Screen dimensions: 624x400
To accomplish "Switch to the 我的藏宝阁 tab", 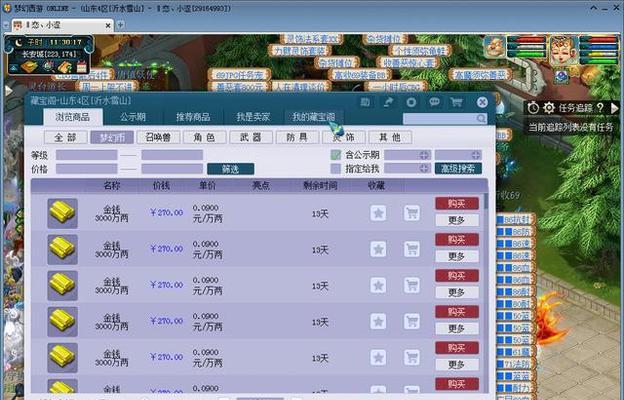I will click(314, 117).
